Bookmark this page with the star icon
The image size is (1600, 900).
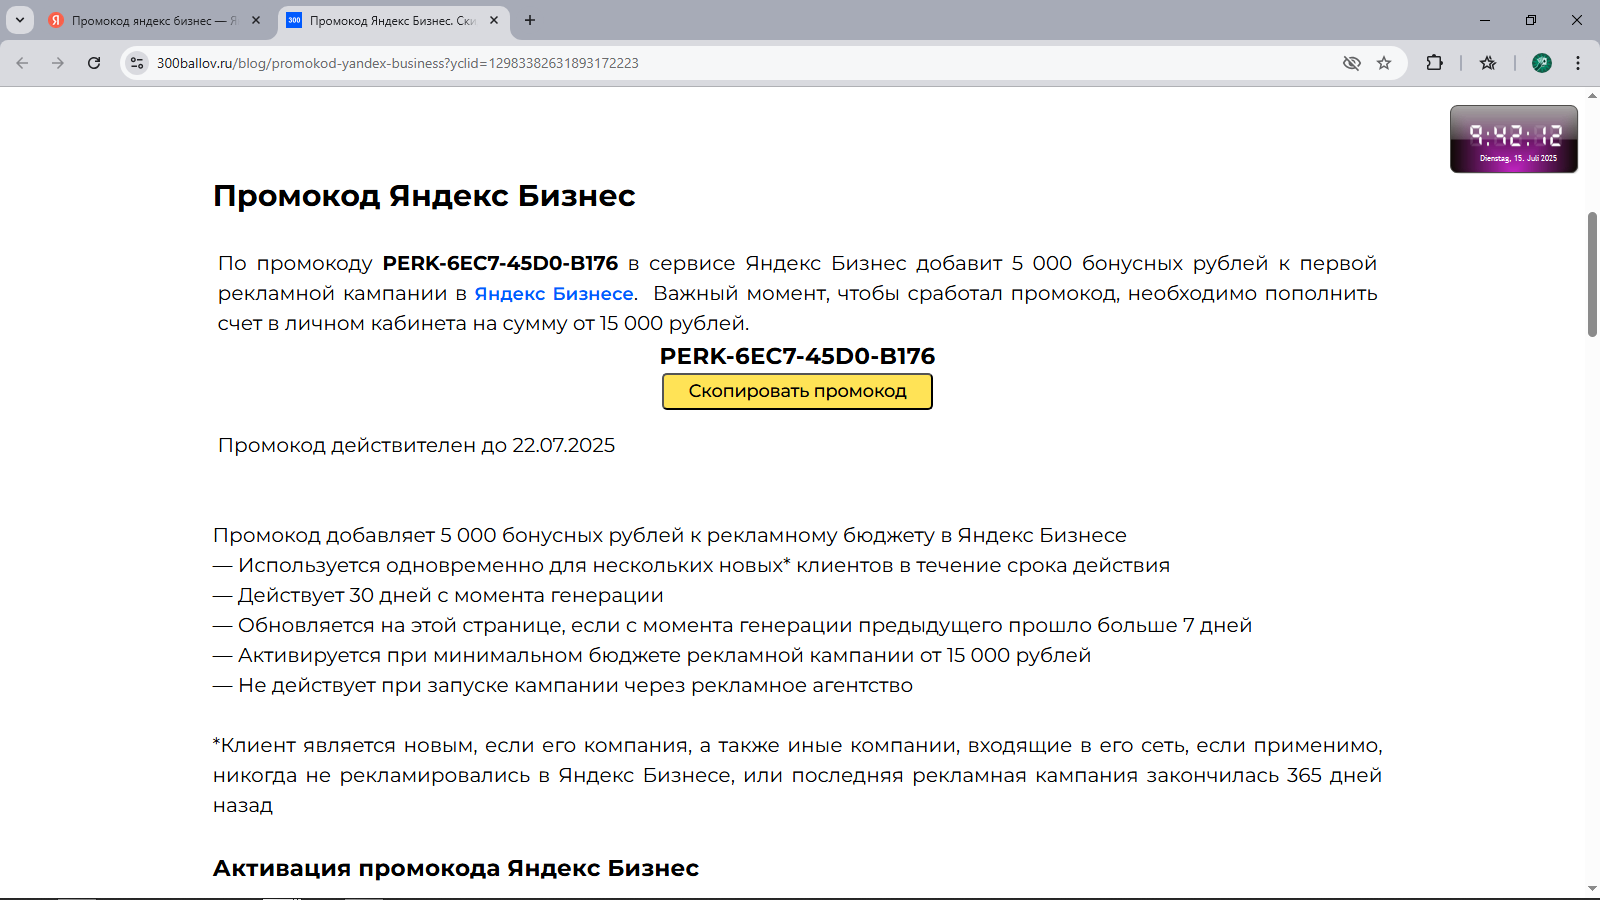pyautogui.click(x=1384, y=63)
